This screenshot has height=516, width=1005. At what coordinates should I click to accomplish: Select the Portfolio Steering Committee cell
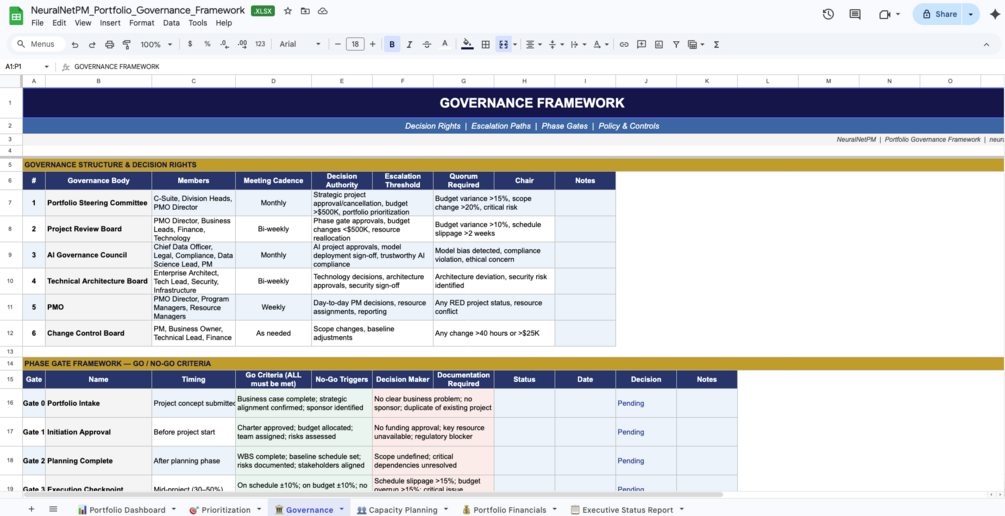point(98,202)
